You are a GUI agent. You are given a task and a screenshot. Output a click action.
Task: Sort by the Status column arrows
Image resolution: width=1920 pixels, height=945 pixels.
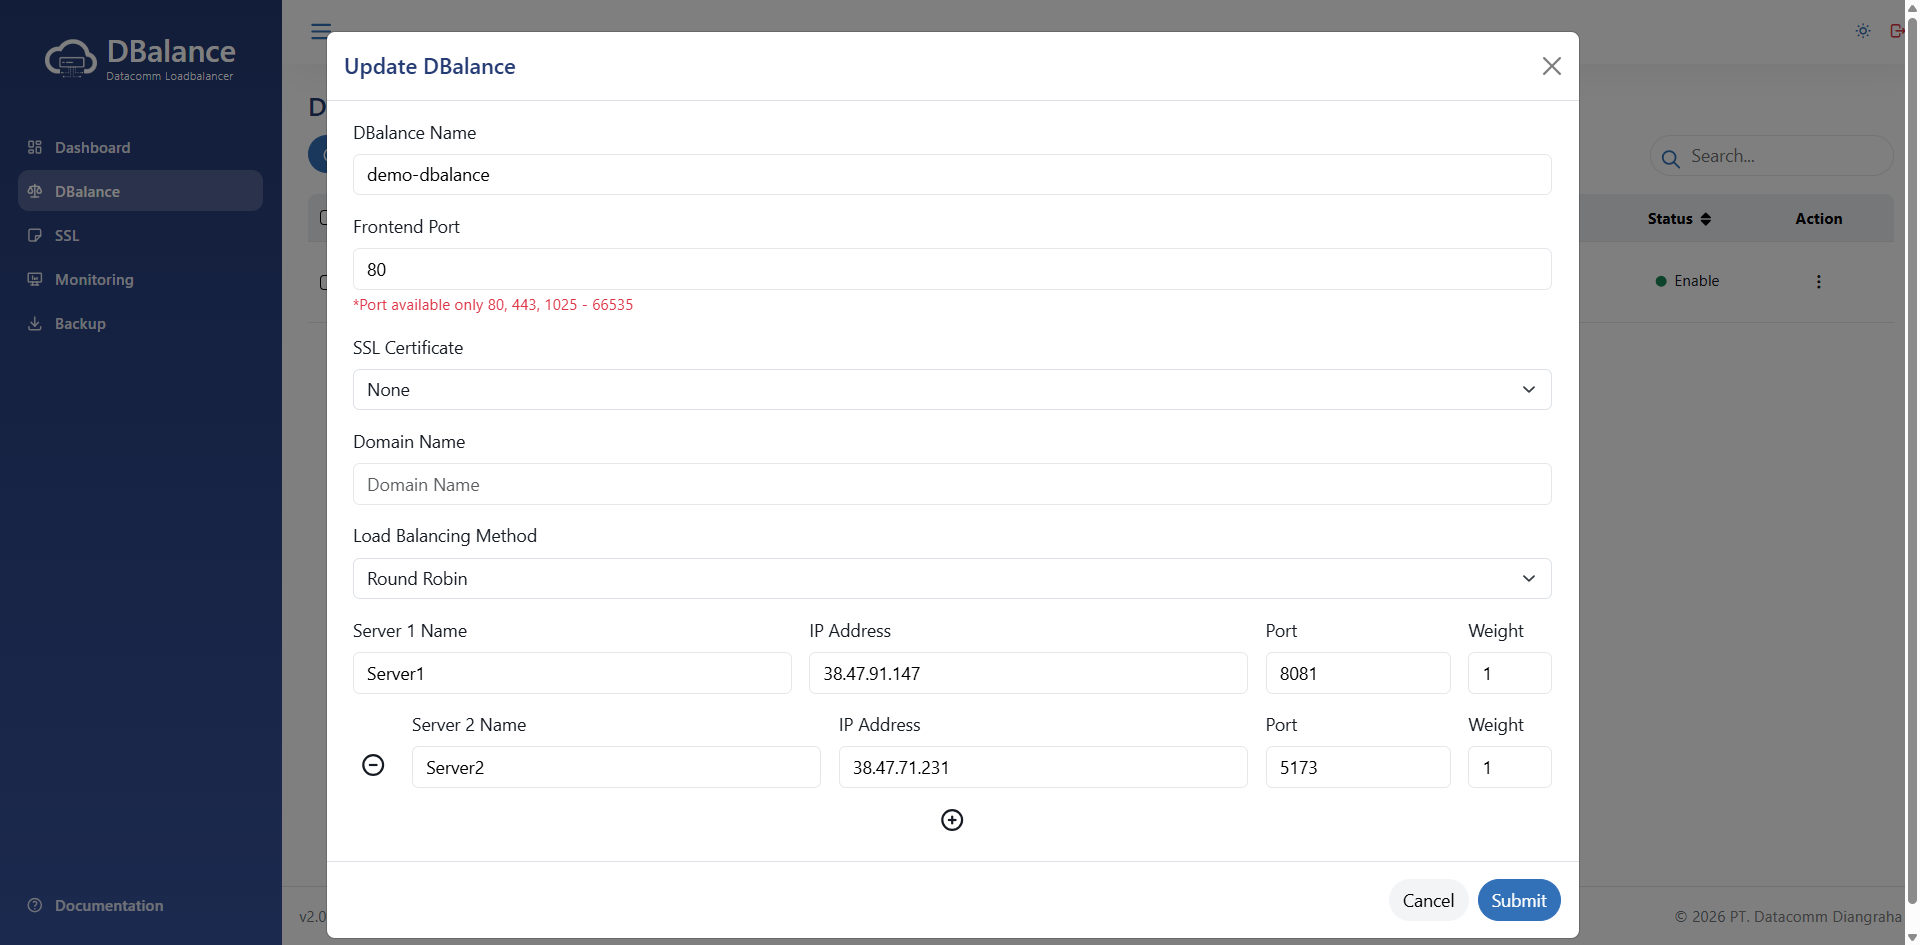tap(1706, 219)
